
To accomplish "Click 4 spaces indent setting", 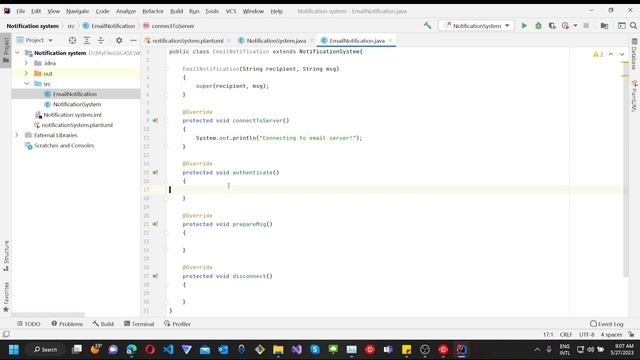I will (611, 335).
